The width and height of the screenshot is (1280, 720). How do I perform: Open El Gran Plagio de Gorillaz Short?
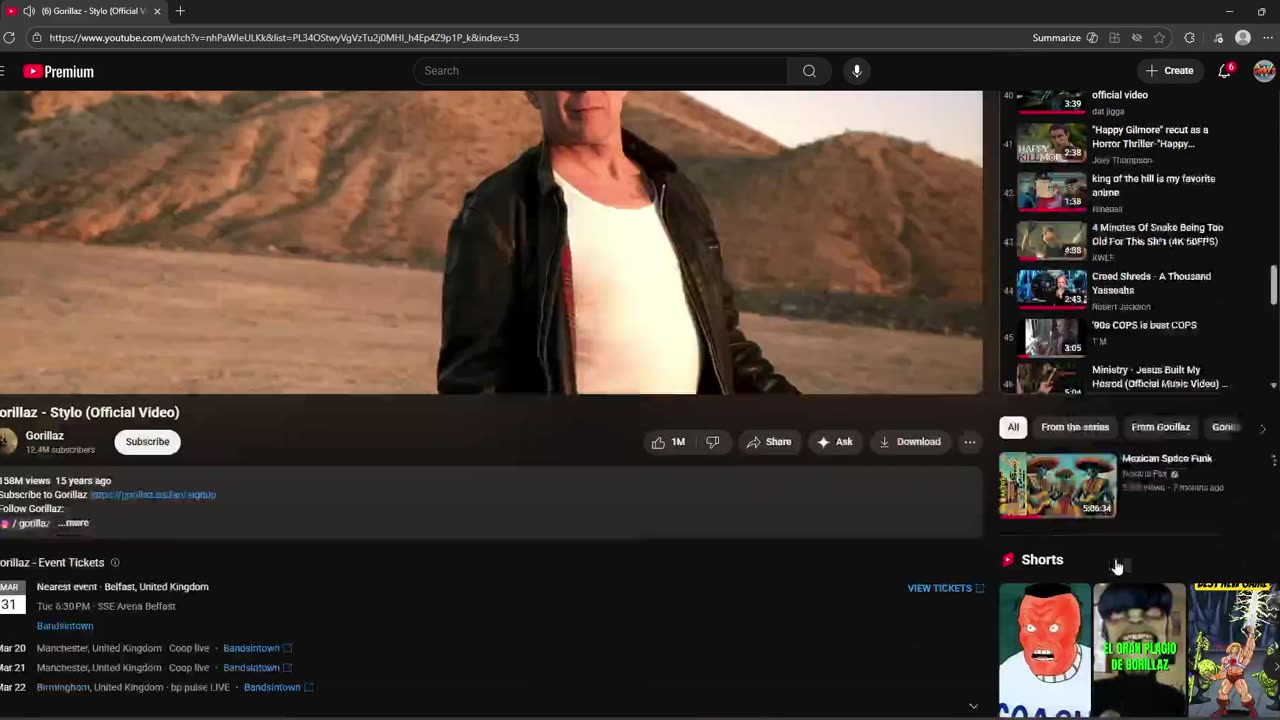1139,650
